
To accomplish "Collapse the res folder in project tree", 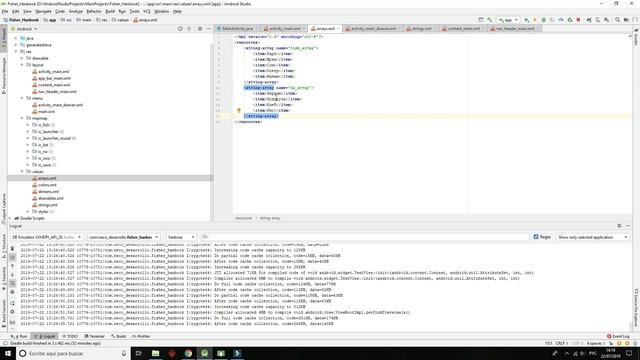I will 16,52.
